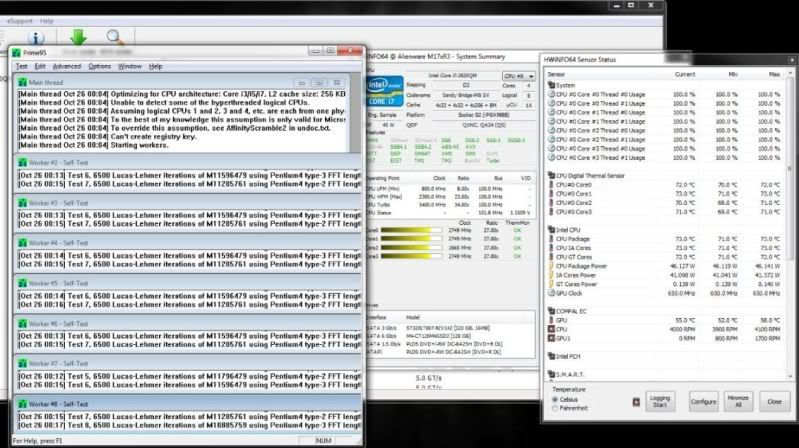The height and width of the screenshot is (448, 799).
Task: Click the magnifying glass toolbar icon
Action: point(115,38)
